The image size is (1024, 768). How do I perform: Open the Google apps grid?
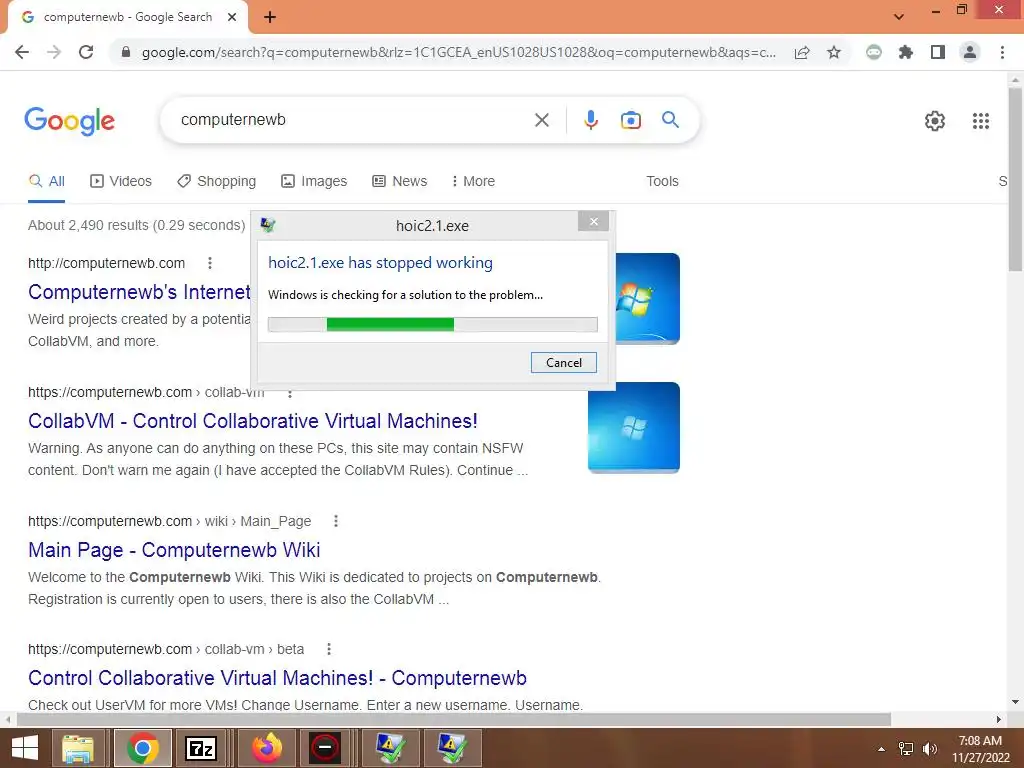(x=980, y=121)
